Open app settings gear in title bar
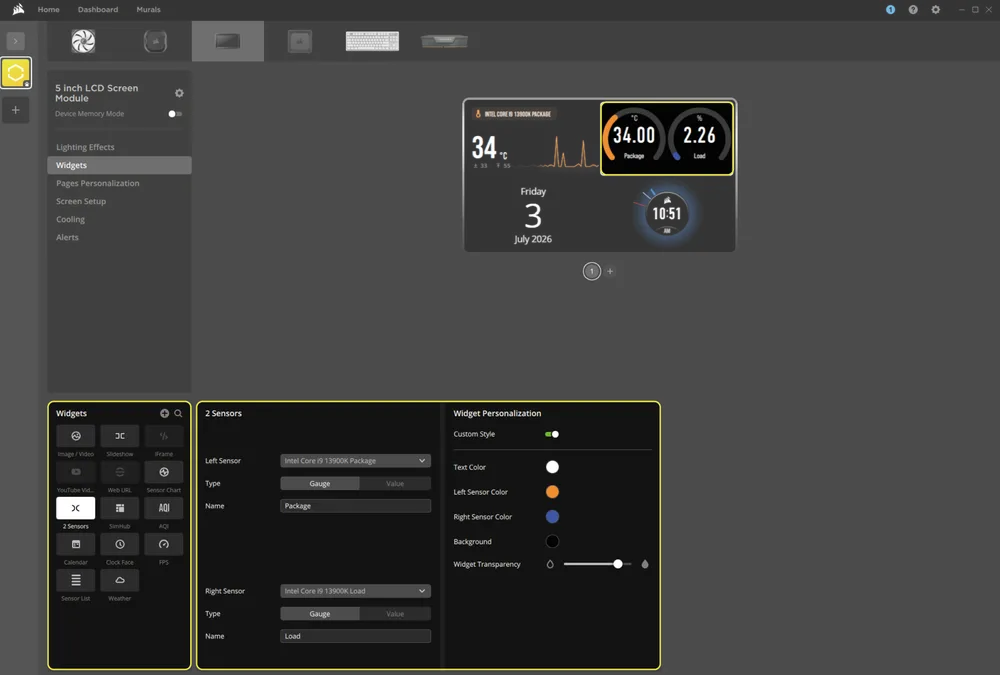Screen dimensions: 1000x675 (936, 10)
